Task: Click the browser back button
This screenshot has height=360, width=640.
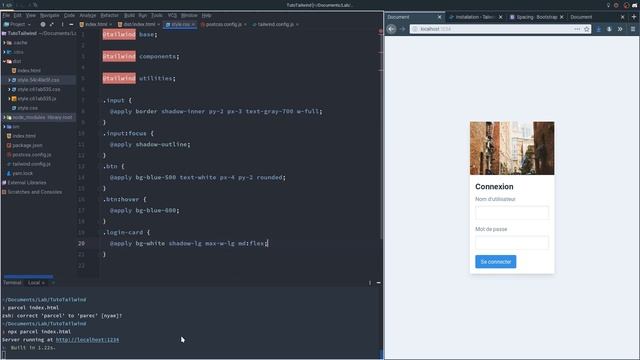Action: pyautogui.click(x=391, y=29)
